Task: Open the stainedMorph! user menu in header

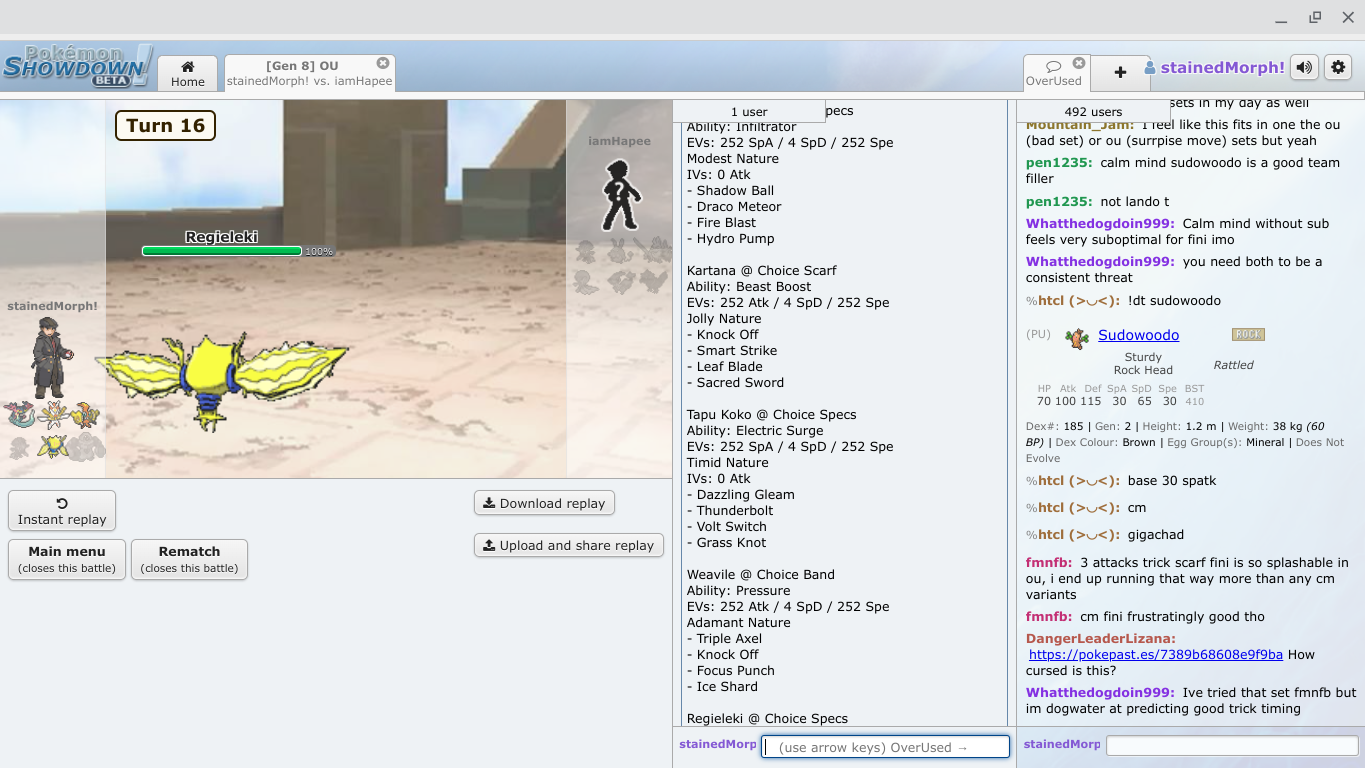Action: click(x=1214, y=68)
